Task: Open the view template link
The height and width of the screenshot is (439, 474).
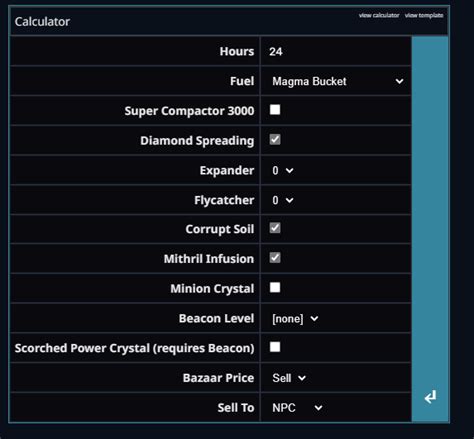Action: coord(424,15)
